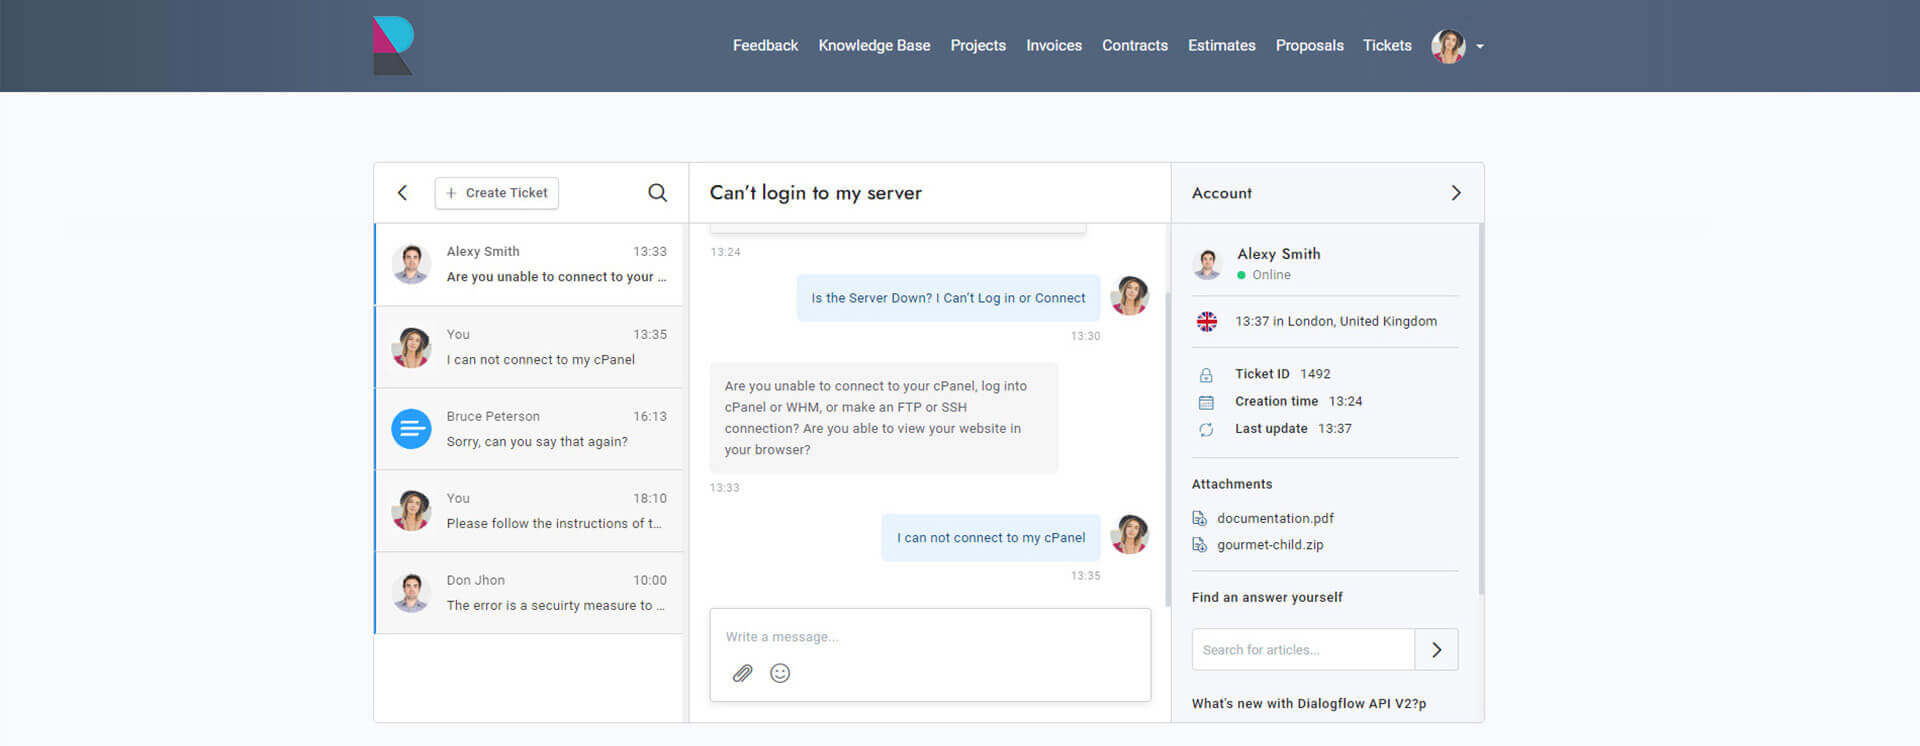Download the documentation.pdf attachment
This screenshot has width=1920, height=746.
pos(1274,518)
